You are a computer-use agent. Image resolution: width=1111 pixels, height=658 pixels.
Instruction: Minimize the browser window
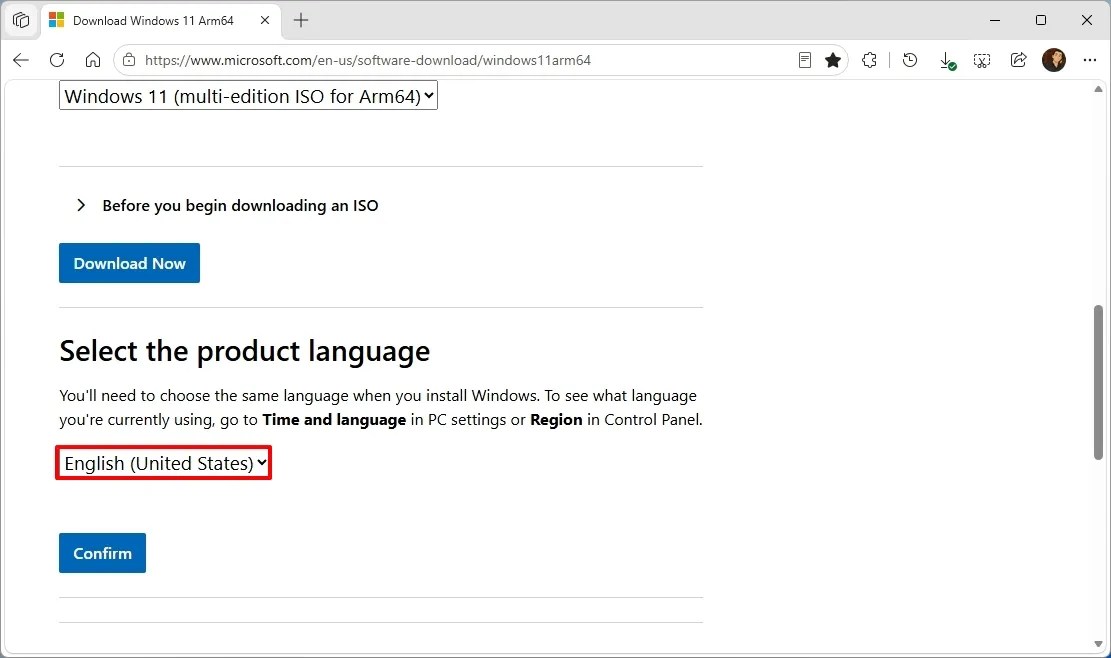click(x=995, y=21)
